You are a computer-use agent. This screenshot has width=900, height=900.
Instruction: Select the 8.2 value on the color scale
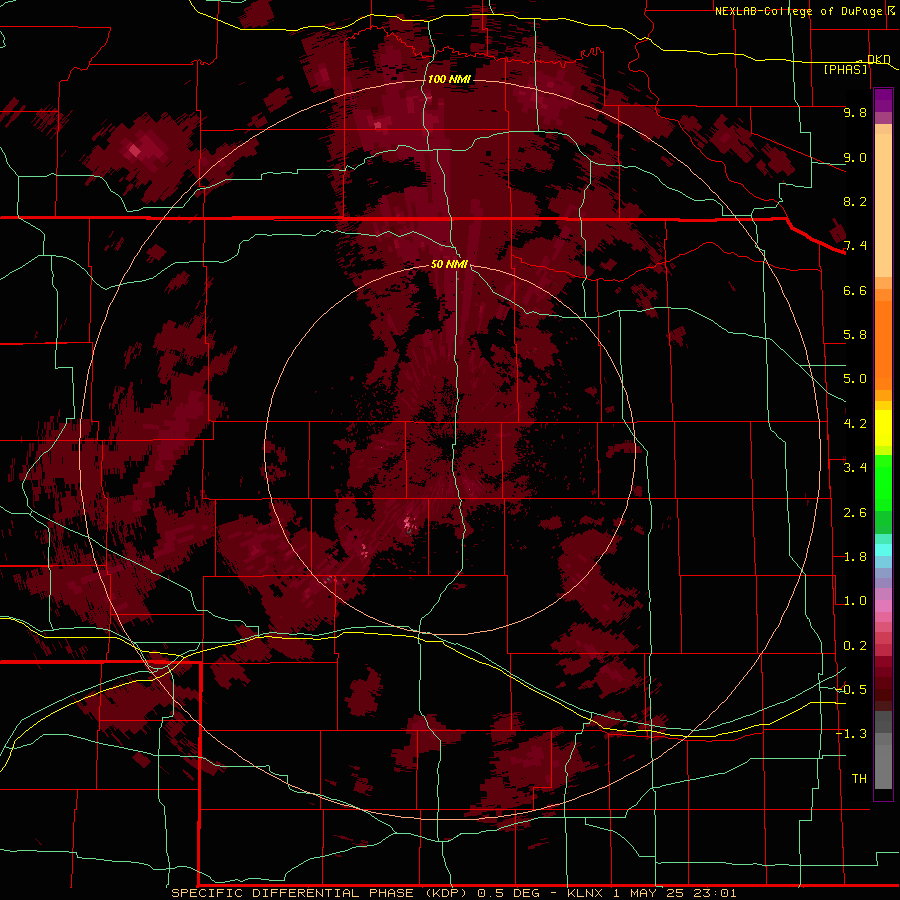point(855,201)
